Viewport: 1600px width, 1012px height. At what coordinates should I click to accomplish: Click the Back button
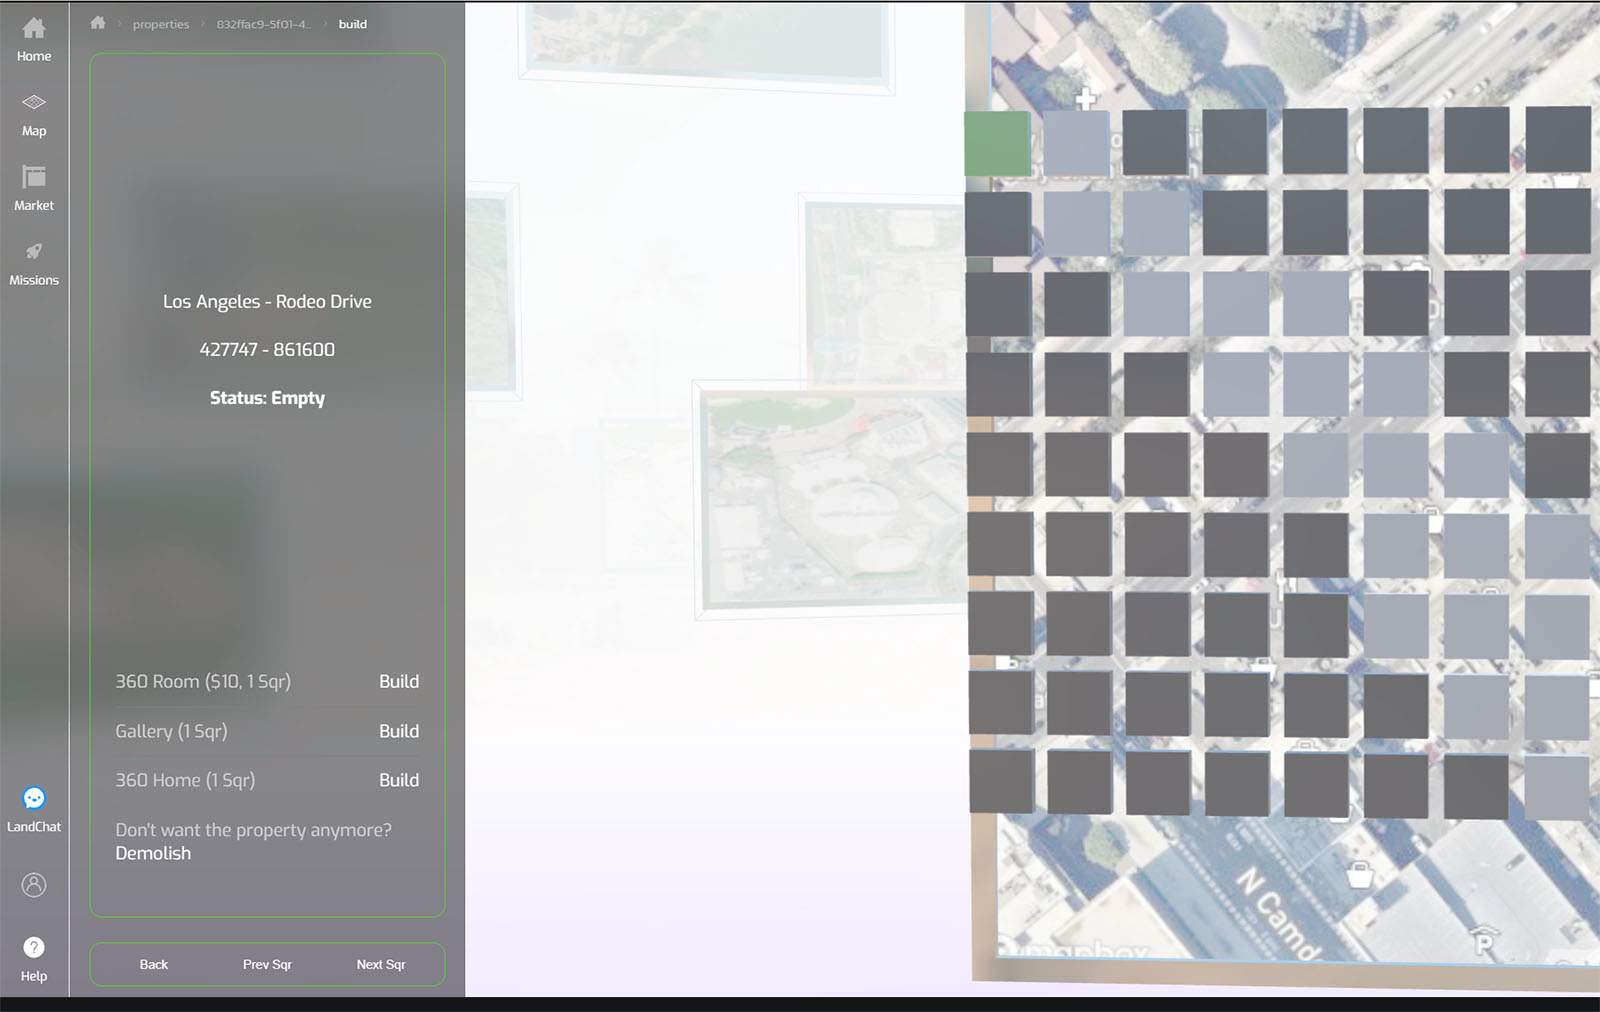pyautogui.click(x=154, y=964)
